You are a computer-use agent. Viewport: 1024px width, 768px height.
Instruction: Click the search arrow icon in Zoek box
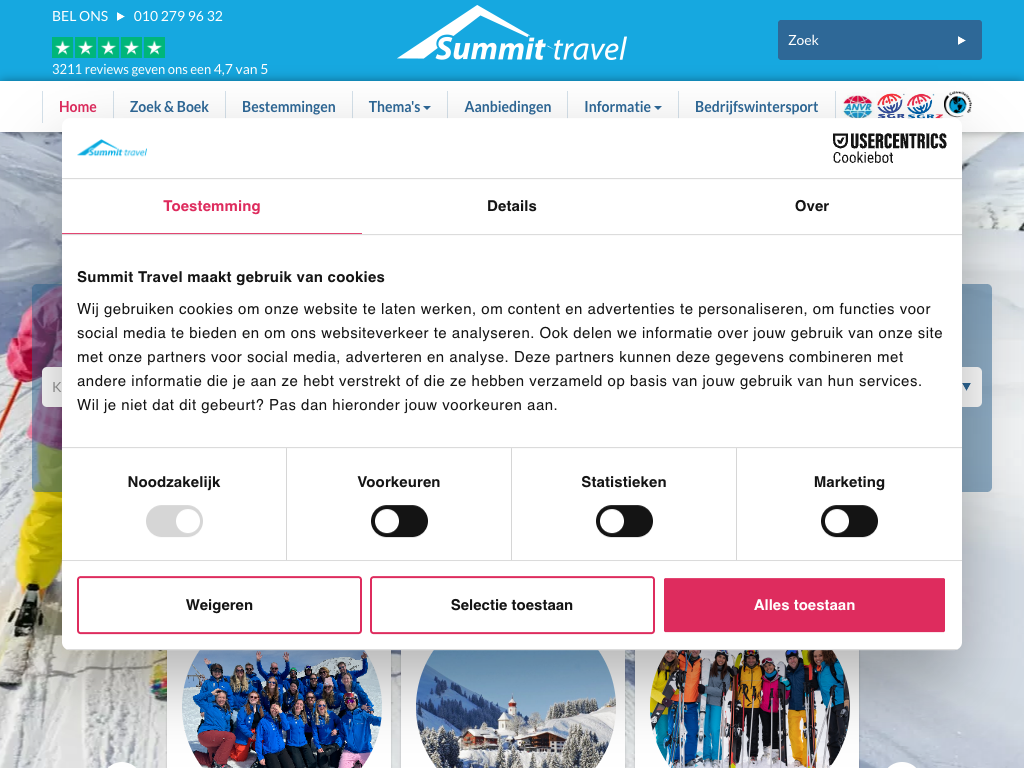(961, 40)
